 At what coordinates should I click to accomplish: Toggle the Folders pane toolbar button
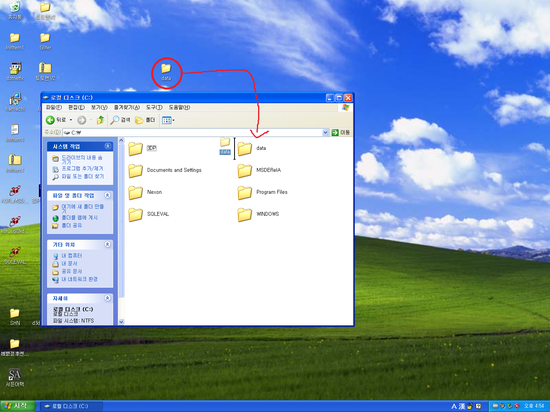[x=145, y=120]
